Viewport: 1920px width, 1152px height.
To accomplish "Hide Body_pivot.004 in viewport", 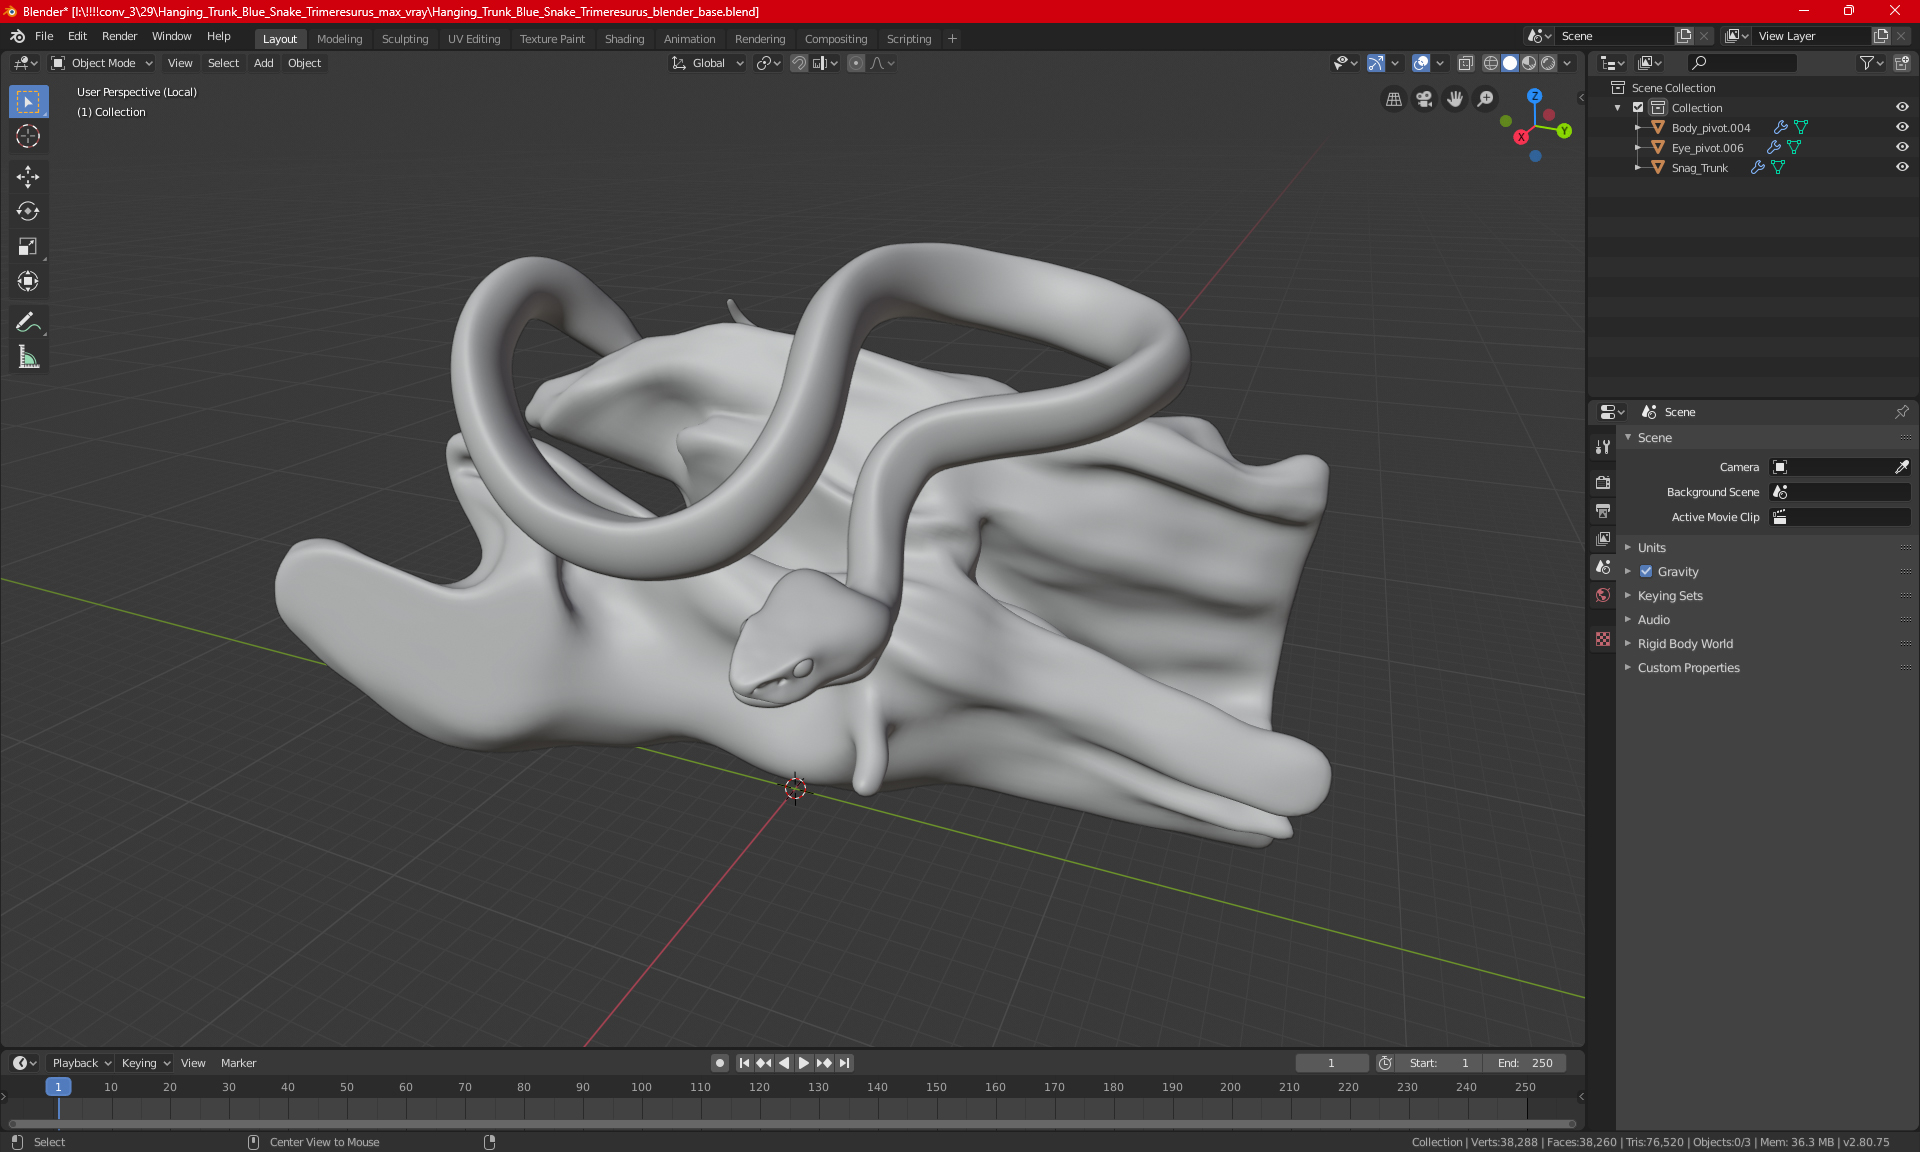I will tap(1902, 127).
